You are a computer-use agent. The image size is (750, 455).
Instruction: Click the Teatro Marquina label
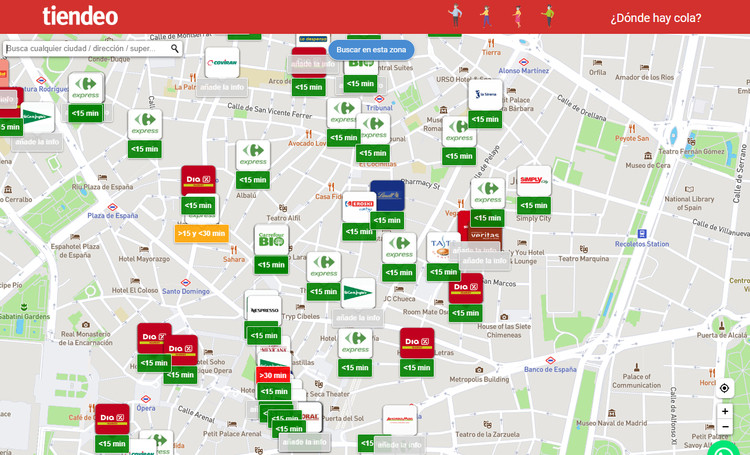(x=584, y=259)
